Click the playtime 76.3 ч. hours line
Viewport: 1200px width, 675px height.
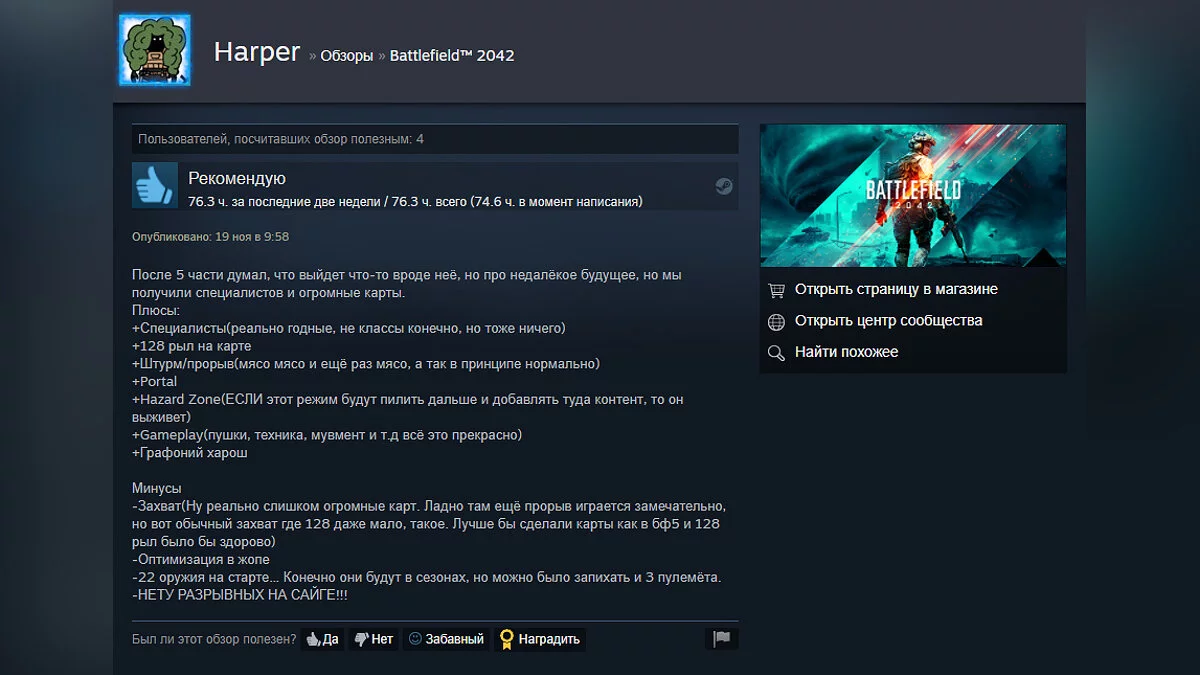415,201
